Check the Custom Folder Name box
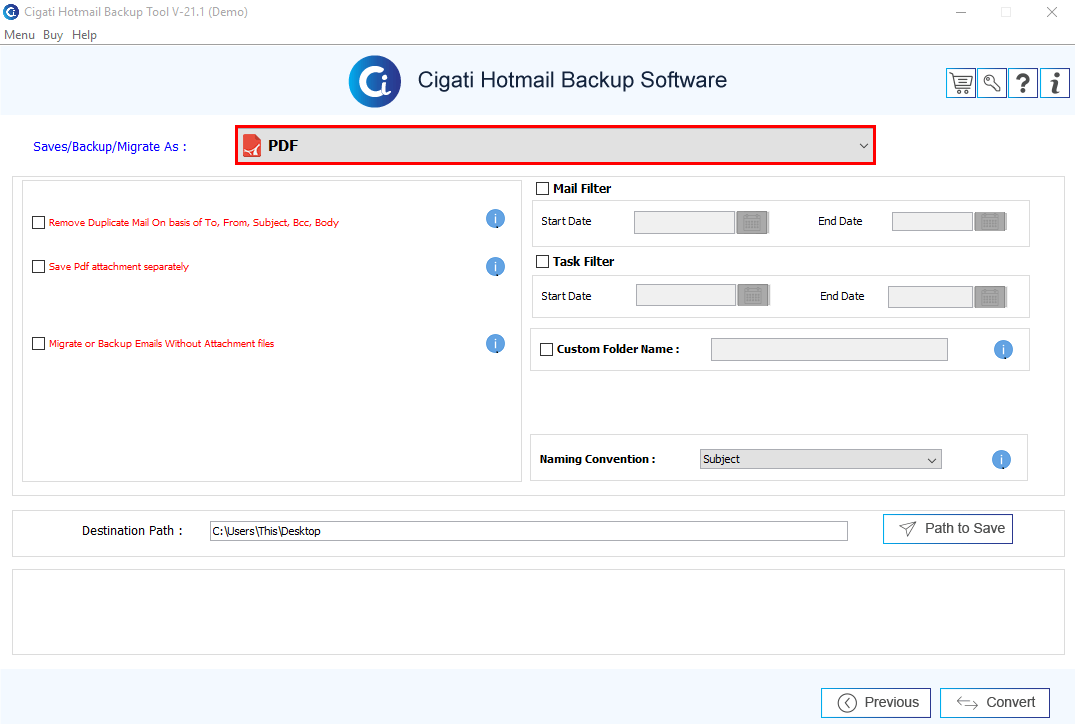The height and width of the screenshot is (724, 1075). (x=546, y=350)
